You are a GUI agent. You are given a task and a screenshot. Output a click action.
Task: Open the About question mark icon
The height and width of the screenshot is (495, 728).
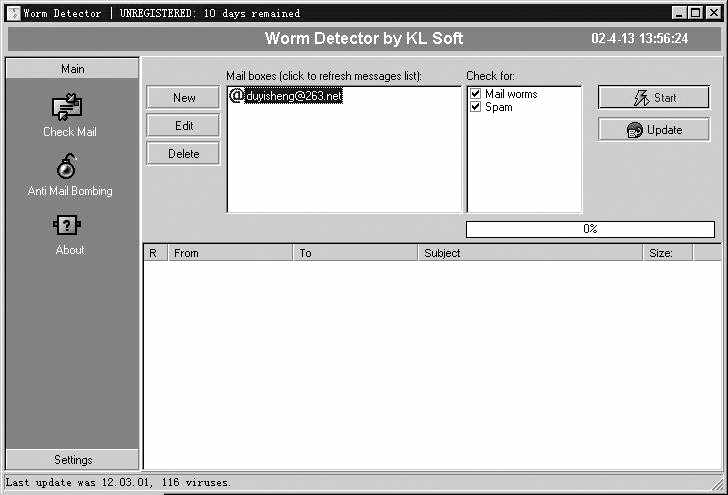pyautogui.click(x=69, y=226)
